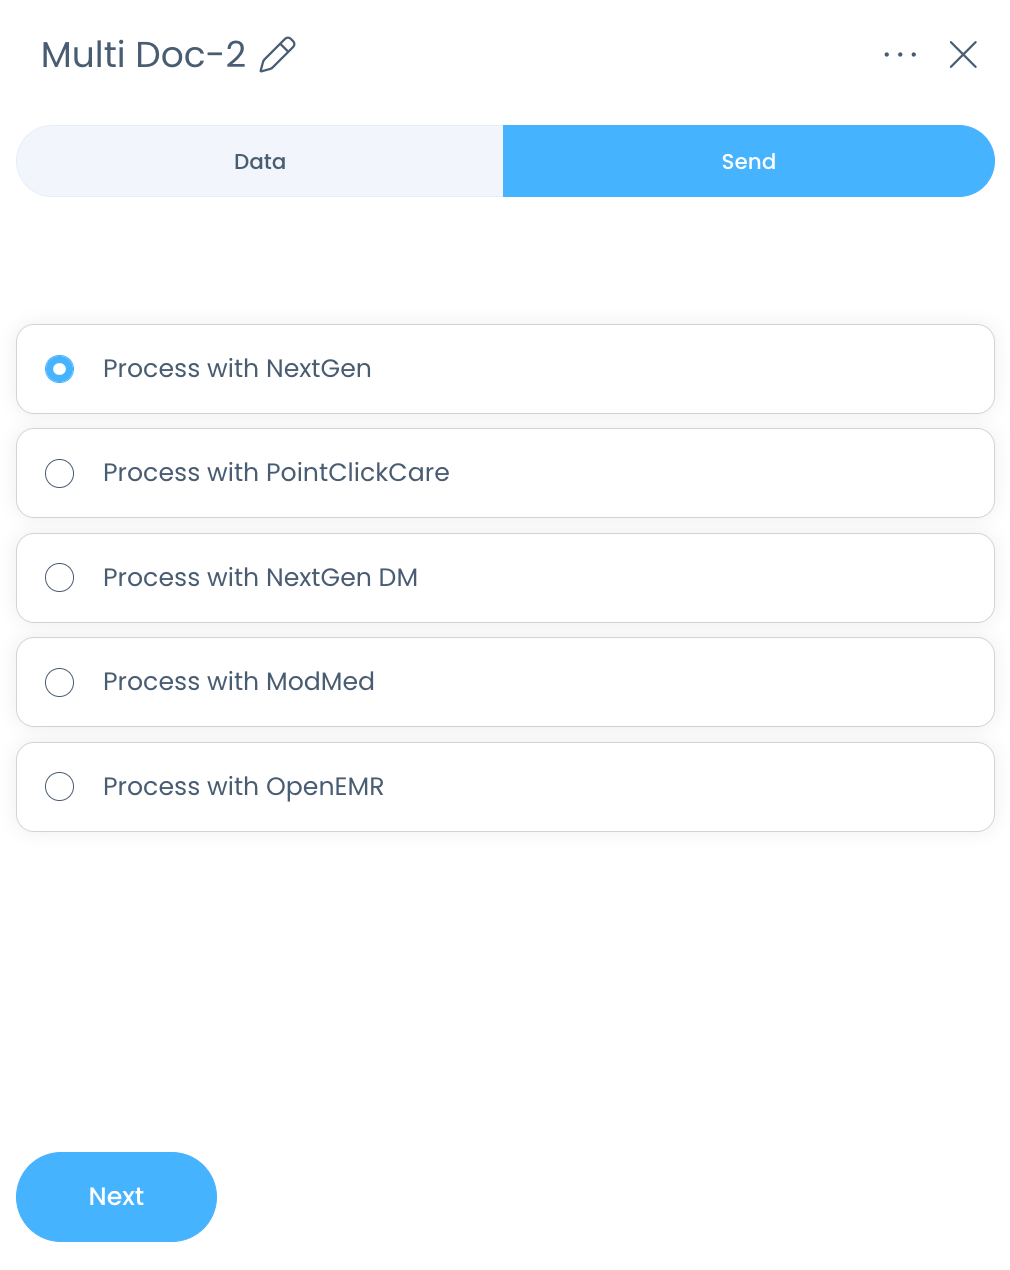Click the "Process with ModMed" label text
Image resolution: width=1010 pixels, height=1270 pixels.
238,682
